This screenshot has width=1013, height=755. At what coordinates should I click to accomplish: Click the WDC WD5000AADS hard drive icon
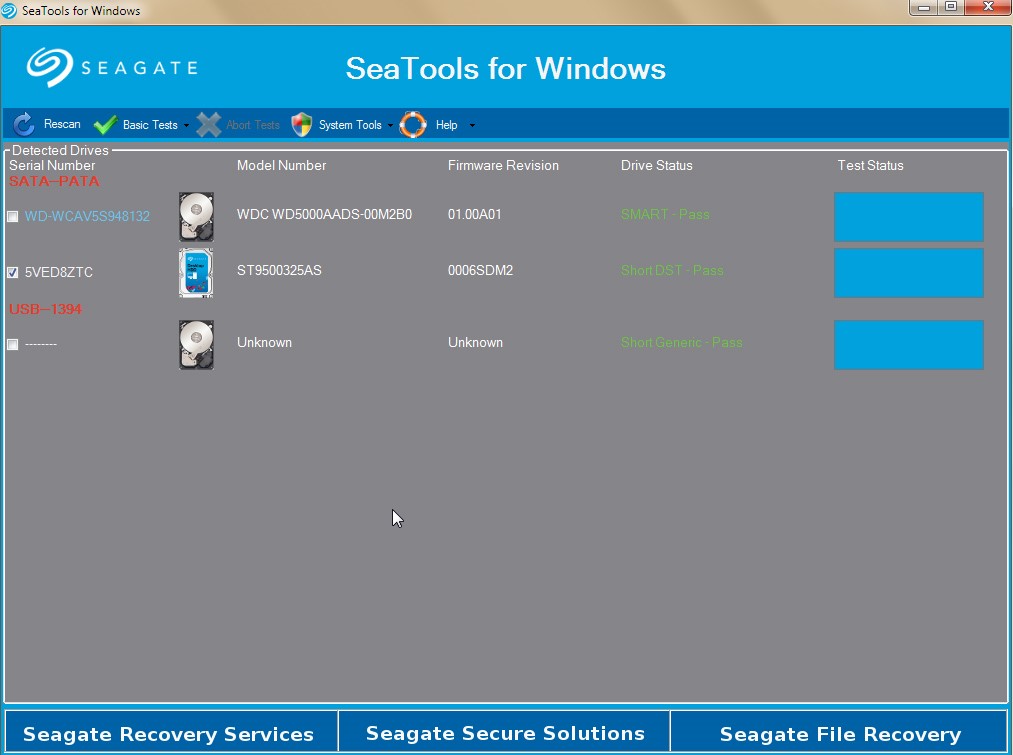[196, 217]
